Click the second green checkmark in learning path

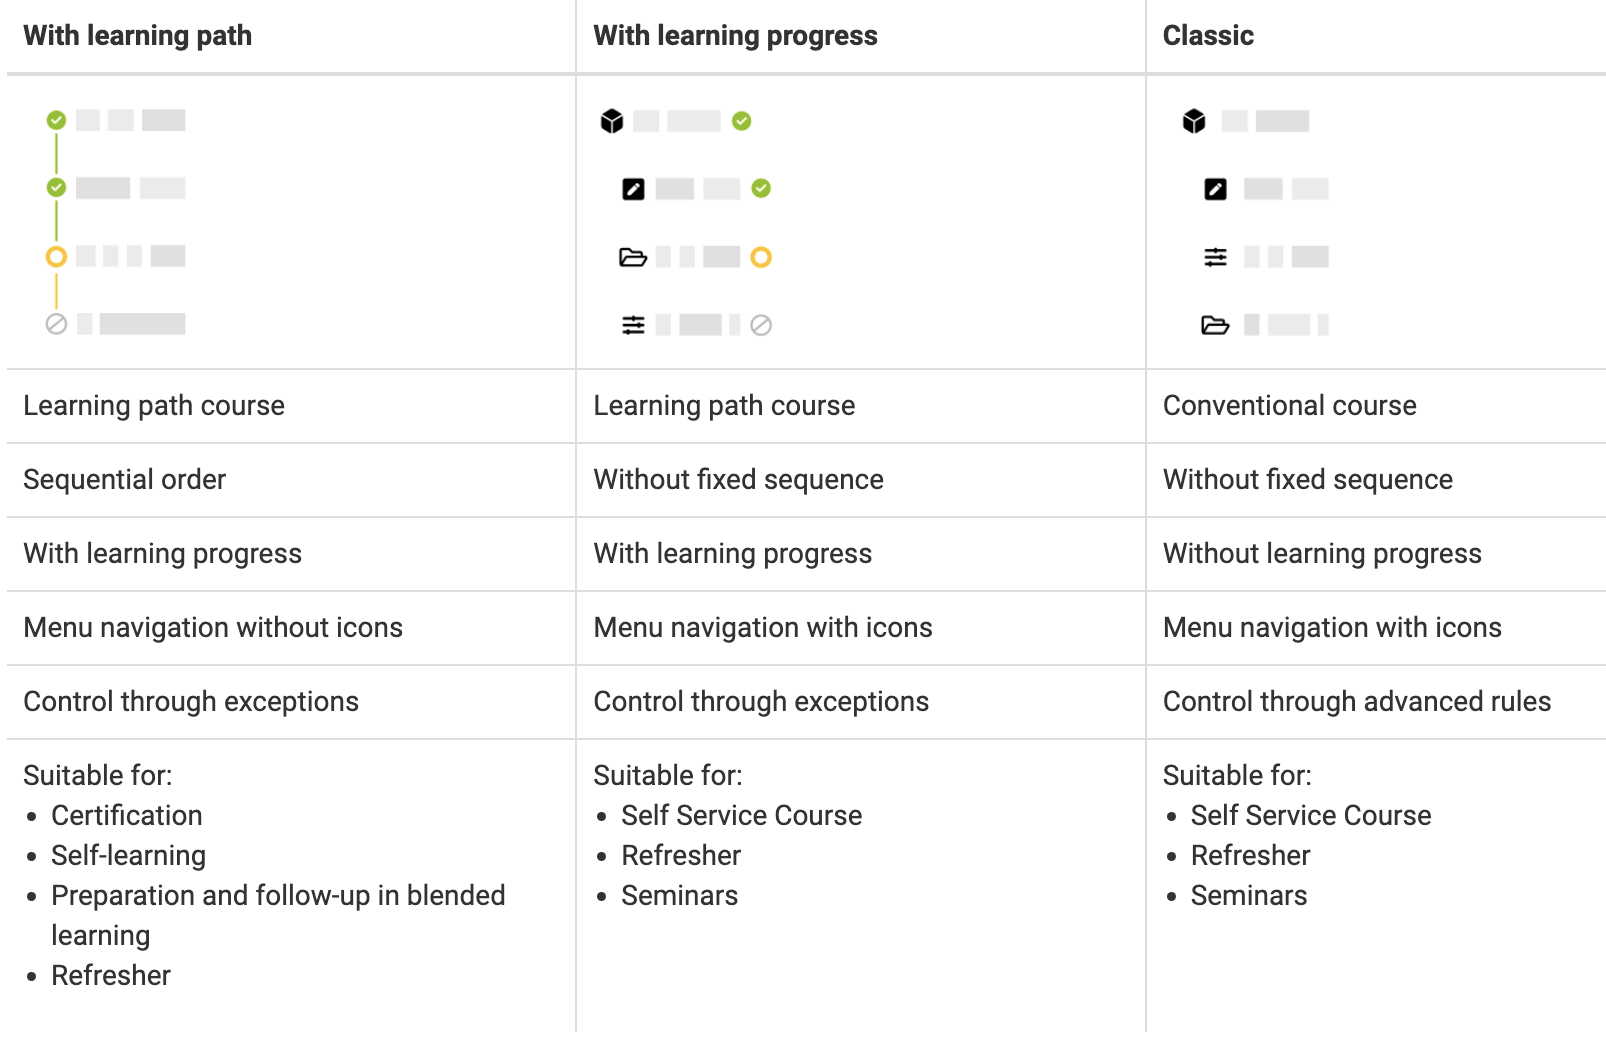(56, 187)
